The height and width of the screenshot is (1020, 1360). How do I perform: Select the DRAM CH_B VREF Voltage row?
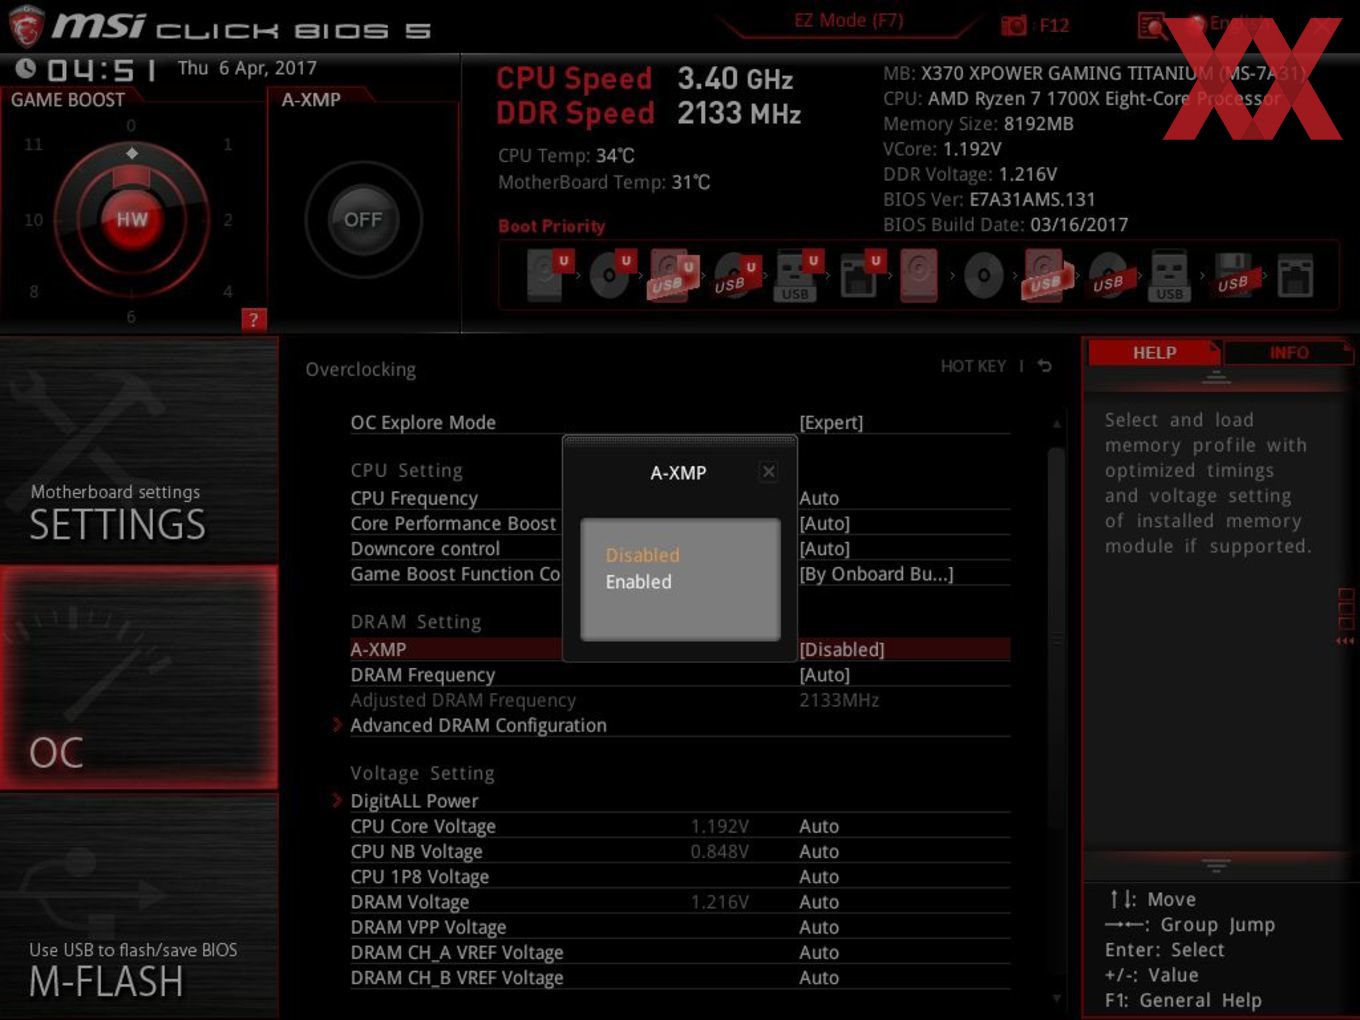tap(680, 977)
